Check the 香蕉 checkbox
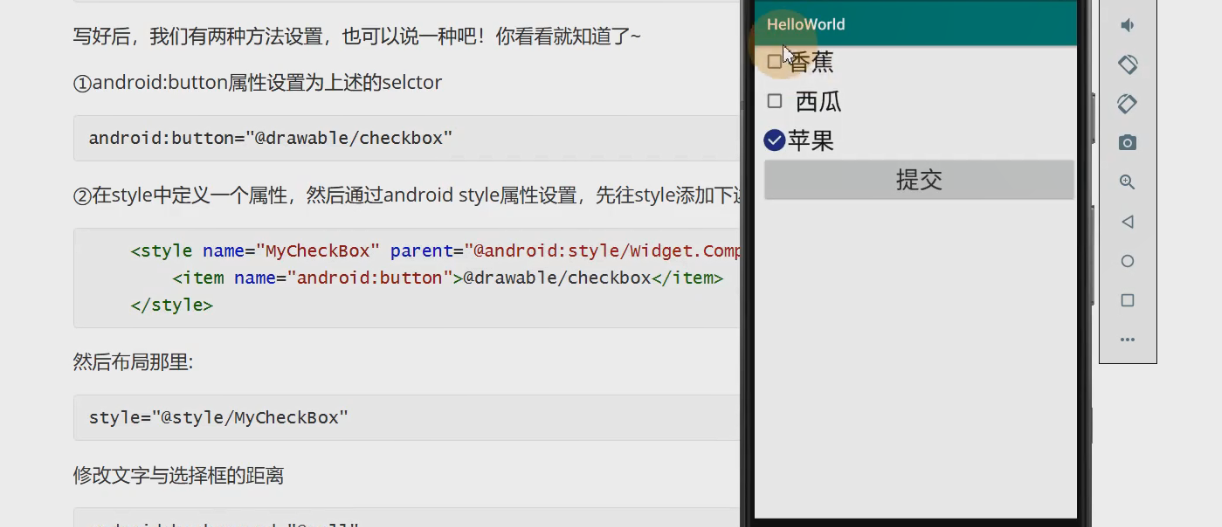Viewport: 1222px width, 527px height. click(x=774, y=62)
